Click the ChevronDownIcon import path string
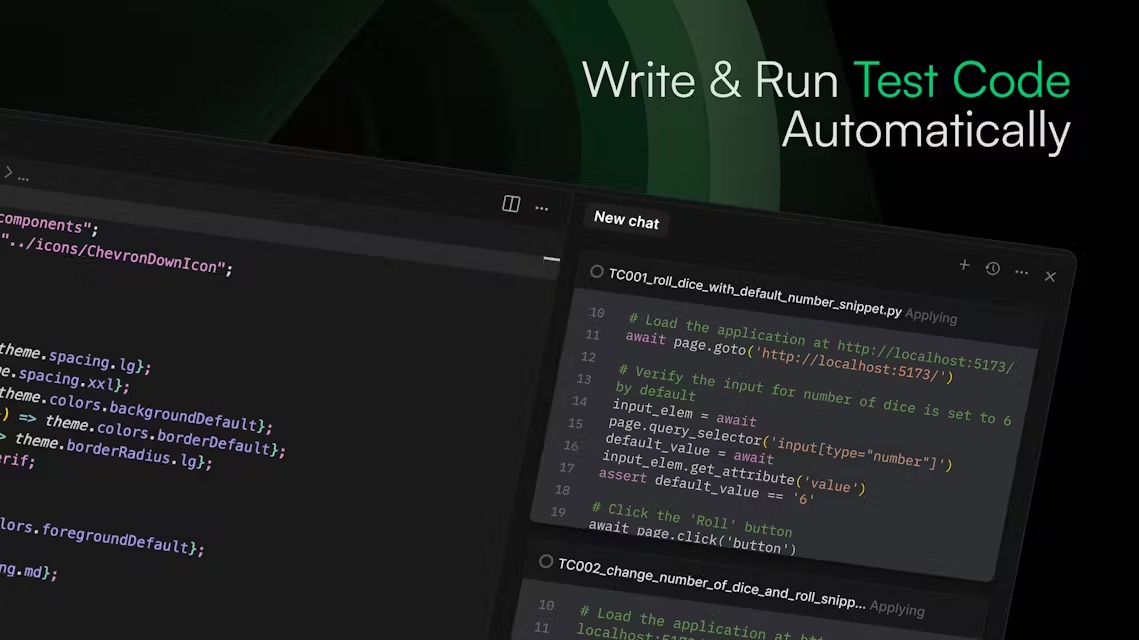Image resolution: width=1139 pixels, height=640 pixels. [114, 256]
